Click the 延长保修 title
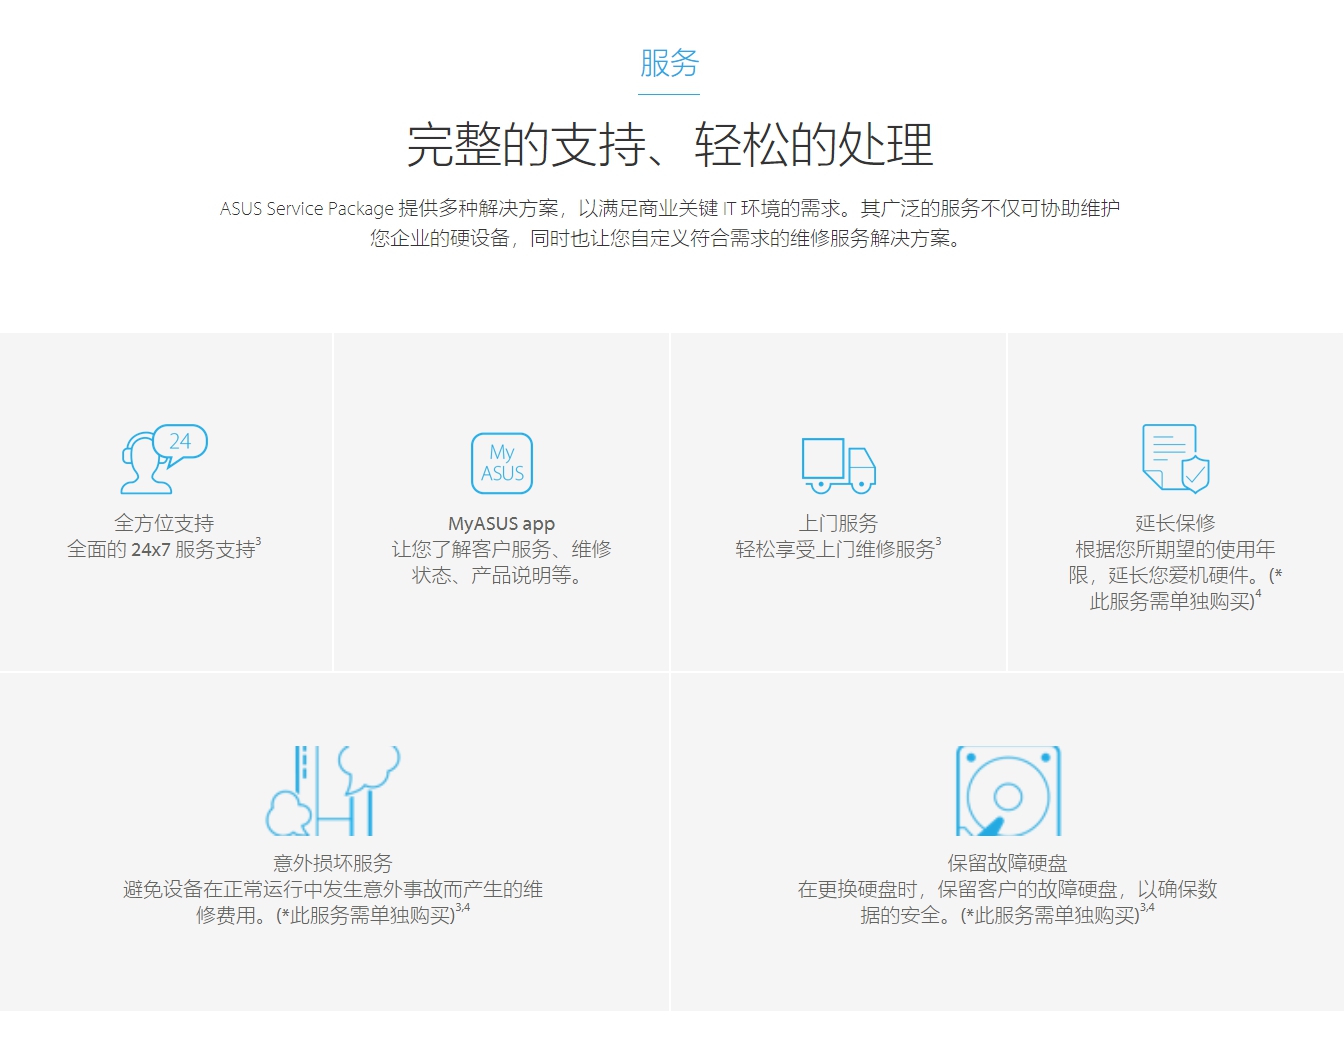This screenshot has width=1344, height=1064. pos(1176,523)
